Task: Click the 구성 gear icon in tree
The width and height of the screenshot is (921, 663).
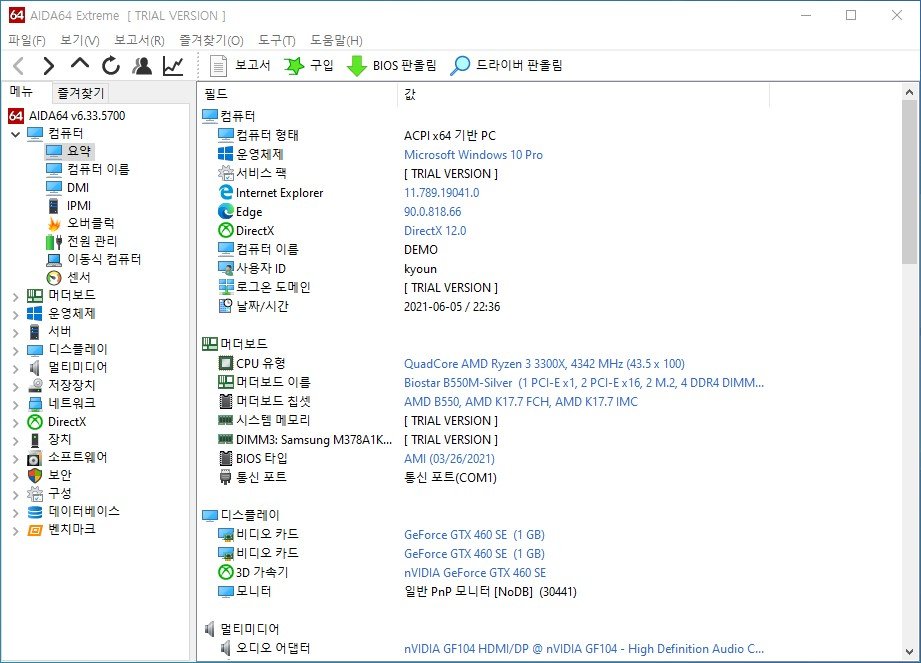Action: tap(35, 493)
